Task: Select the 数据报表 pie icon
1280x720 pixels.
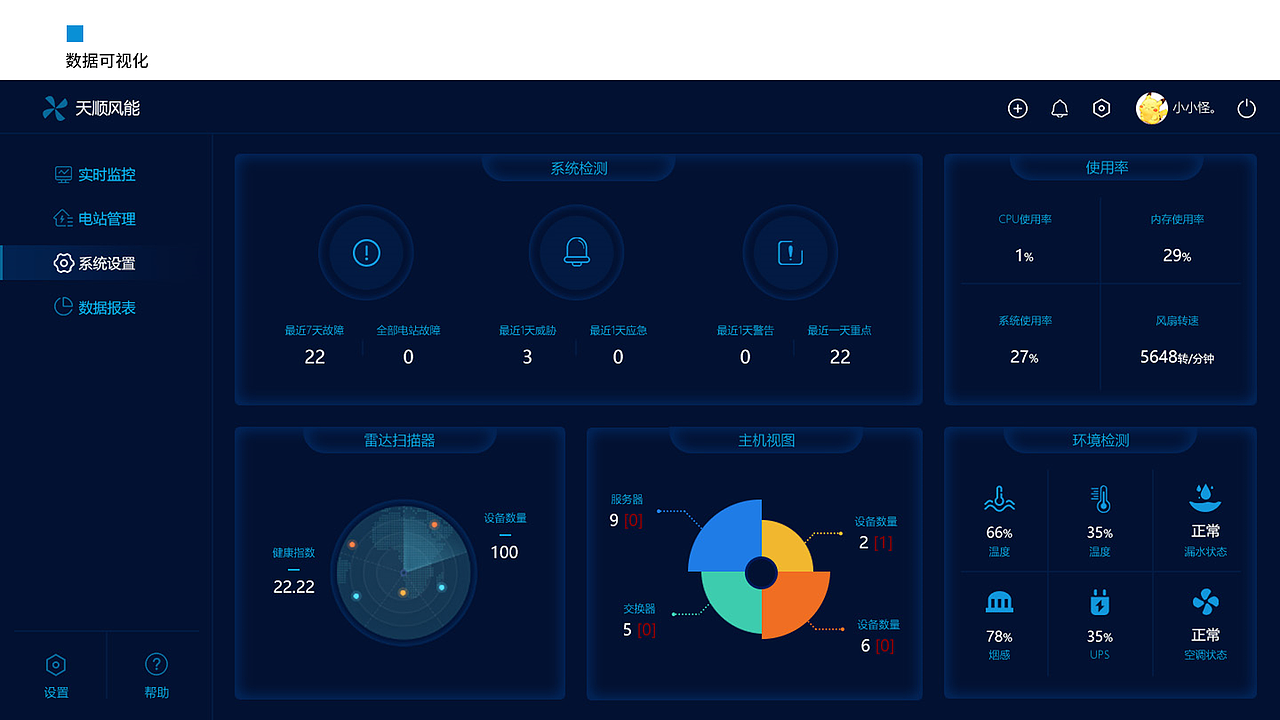Action: tap(63, 307)
